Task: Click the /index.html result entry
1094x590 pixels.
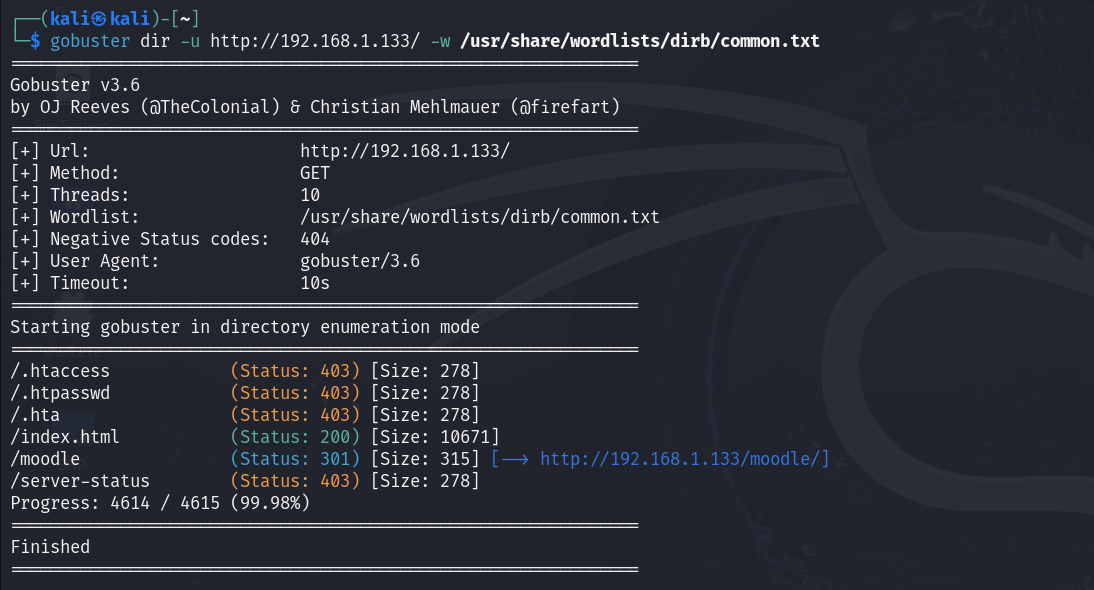Action: [x=65, y=437]
